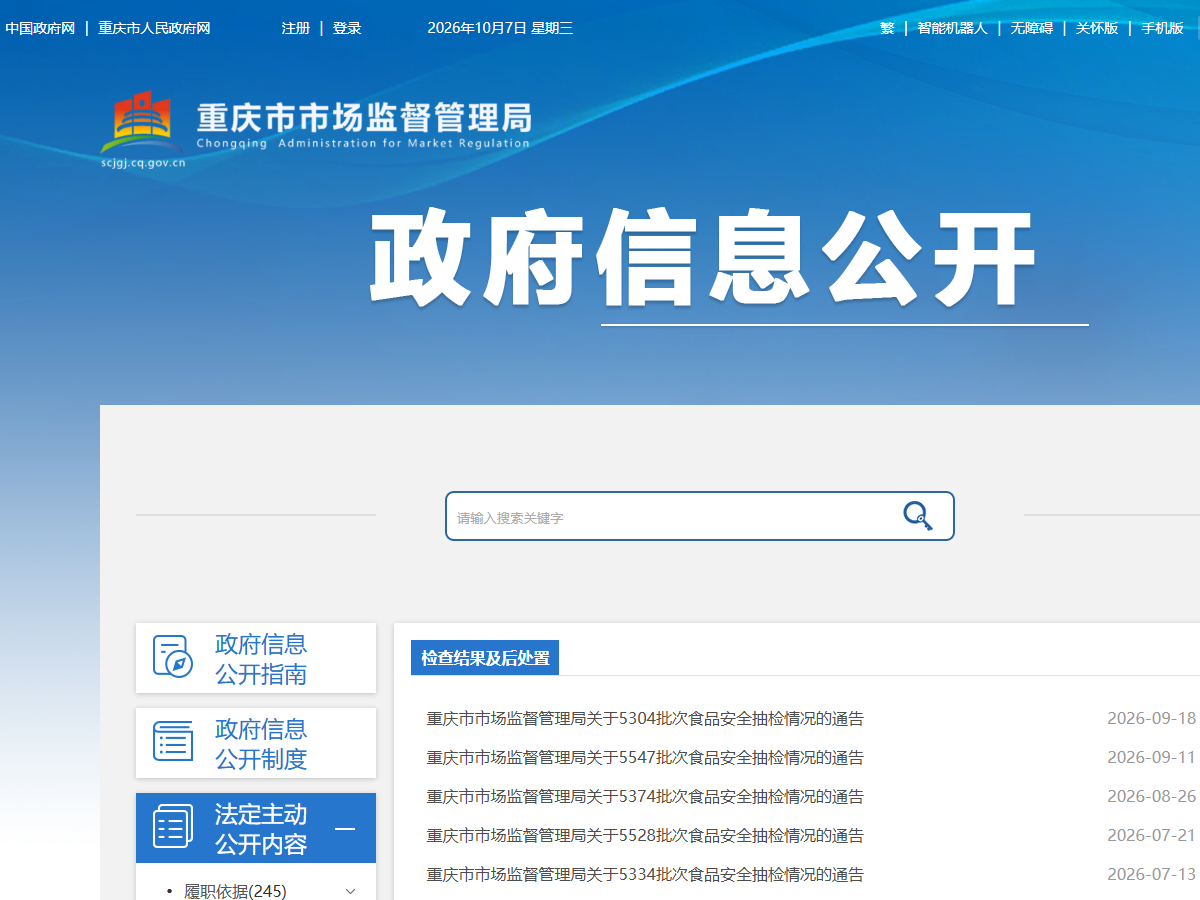This screenshot has width=1200, height=900.
Task: Click the compass document icon beside 政府信息公开指南
Action: (172, 657)
